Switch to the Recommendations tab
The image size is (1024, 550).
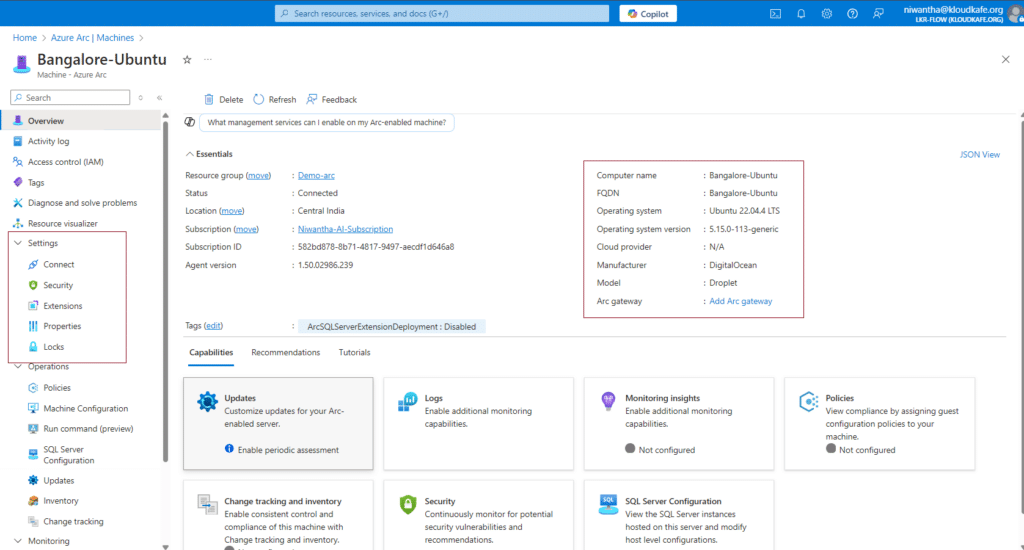point(285,352)
